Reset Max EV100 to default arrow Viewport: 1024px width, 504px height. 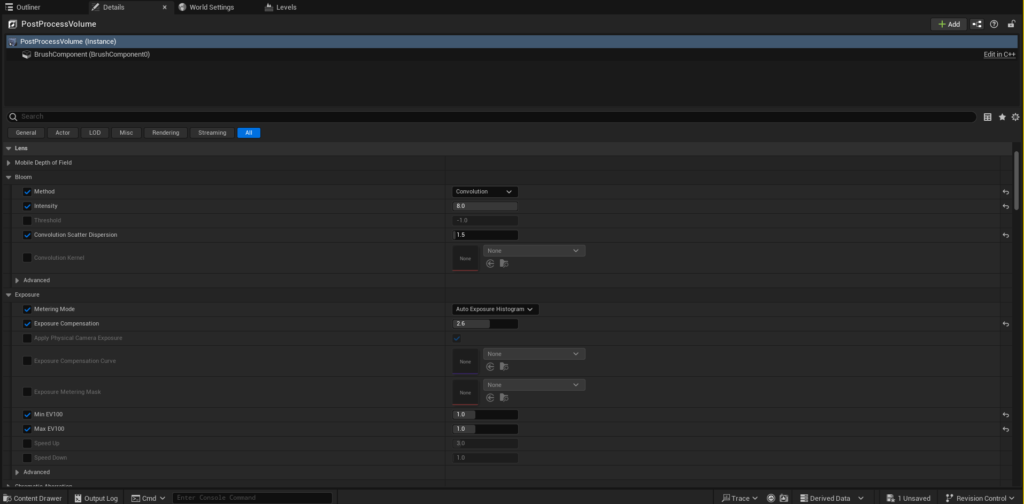tap(1006, 429)
